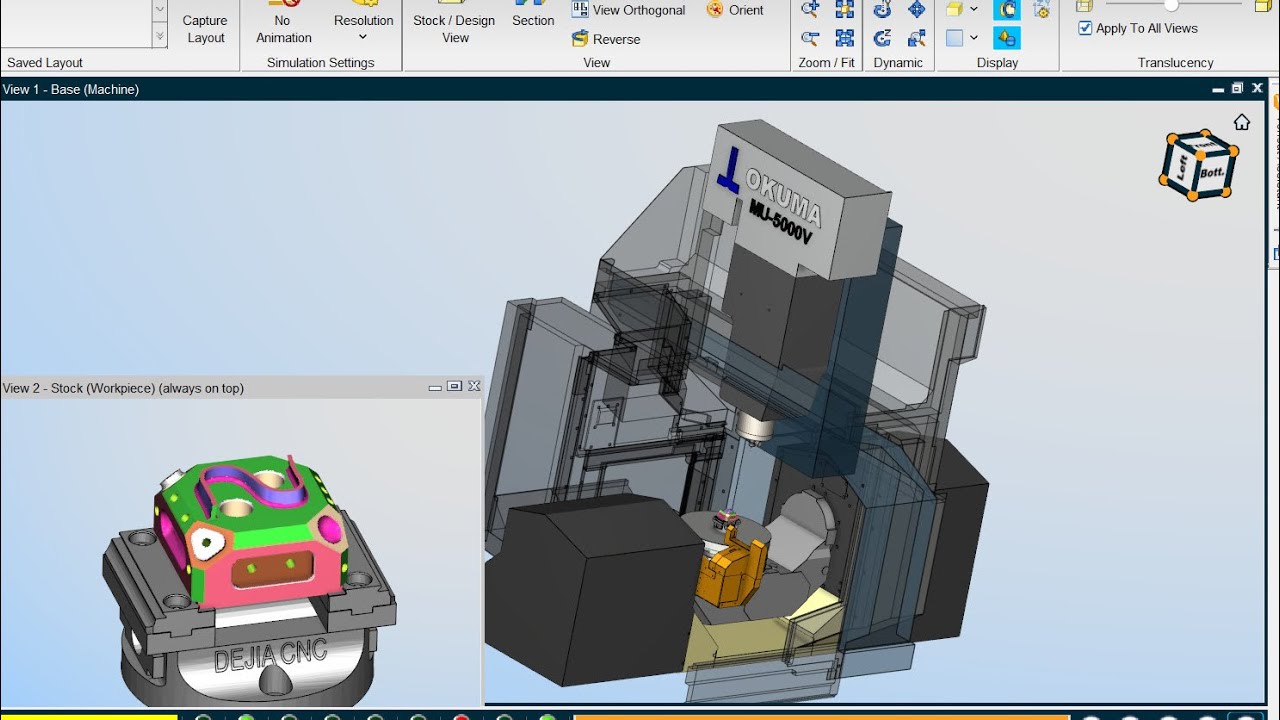Click the Reverse view icon
This screenshot has height=720, width=1280.
click(x=580, y=39)
